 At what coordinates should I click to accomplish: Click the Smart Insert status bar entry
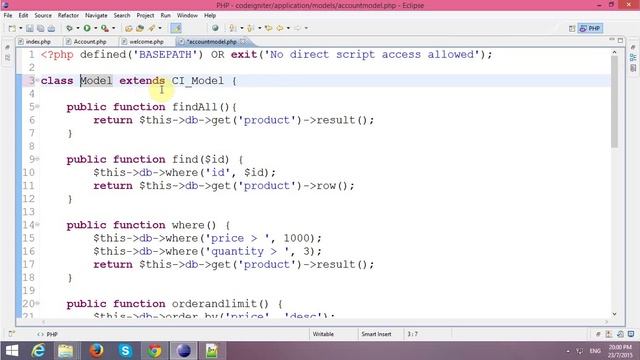(x=376, y=334)
